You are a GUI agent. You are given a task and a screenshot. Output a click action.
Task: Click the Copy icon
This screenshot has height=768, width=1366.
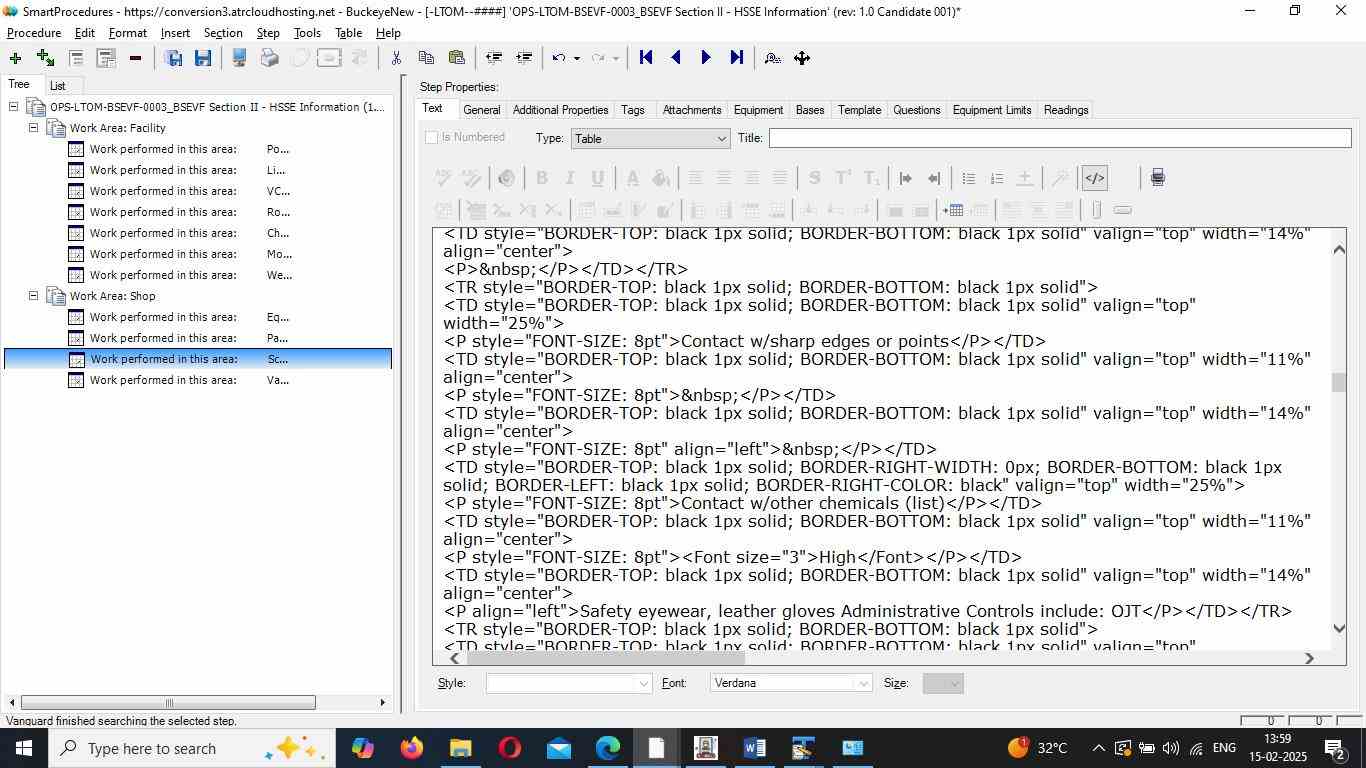pyautogui.click(x=426, y=58)
